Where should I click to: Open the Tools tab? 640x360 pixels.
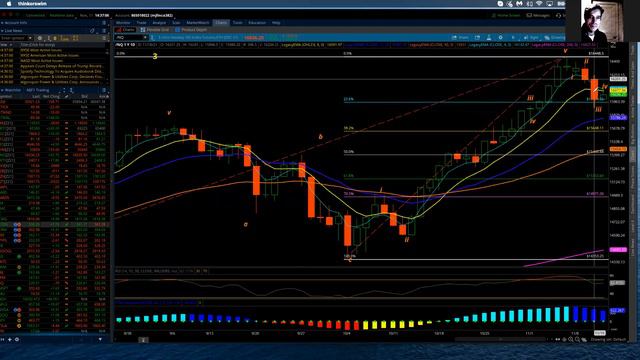tap(237, 23)
